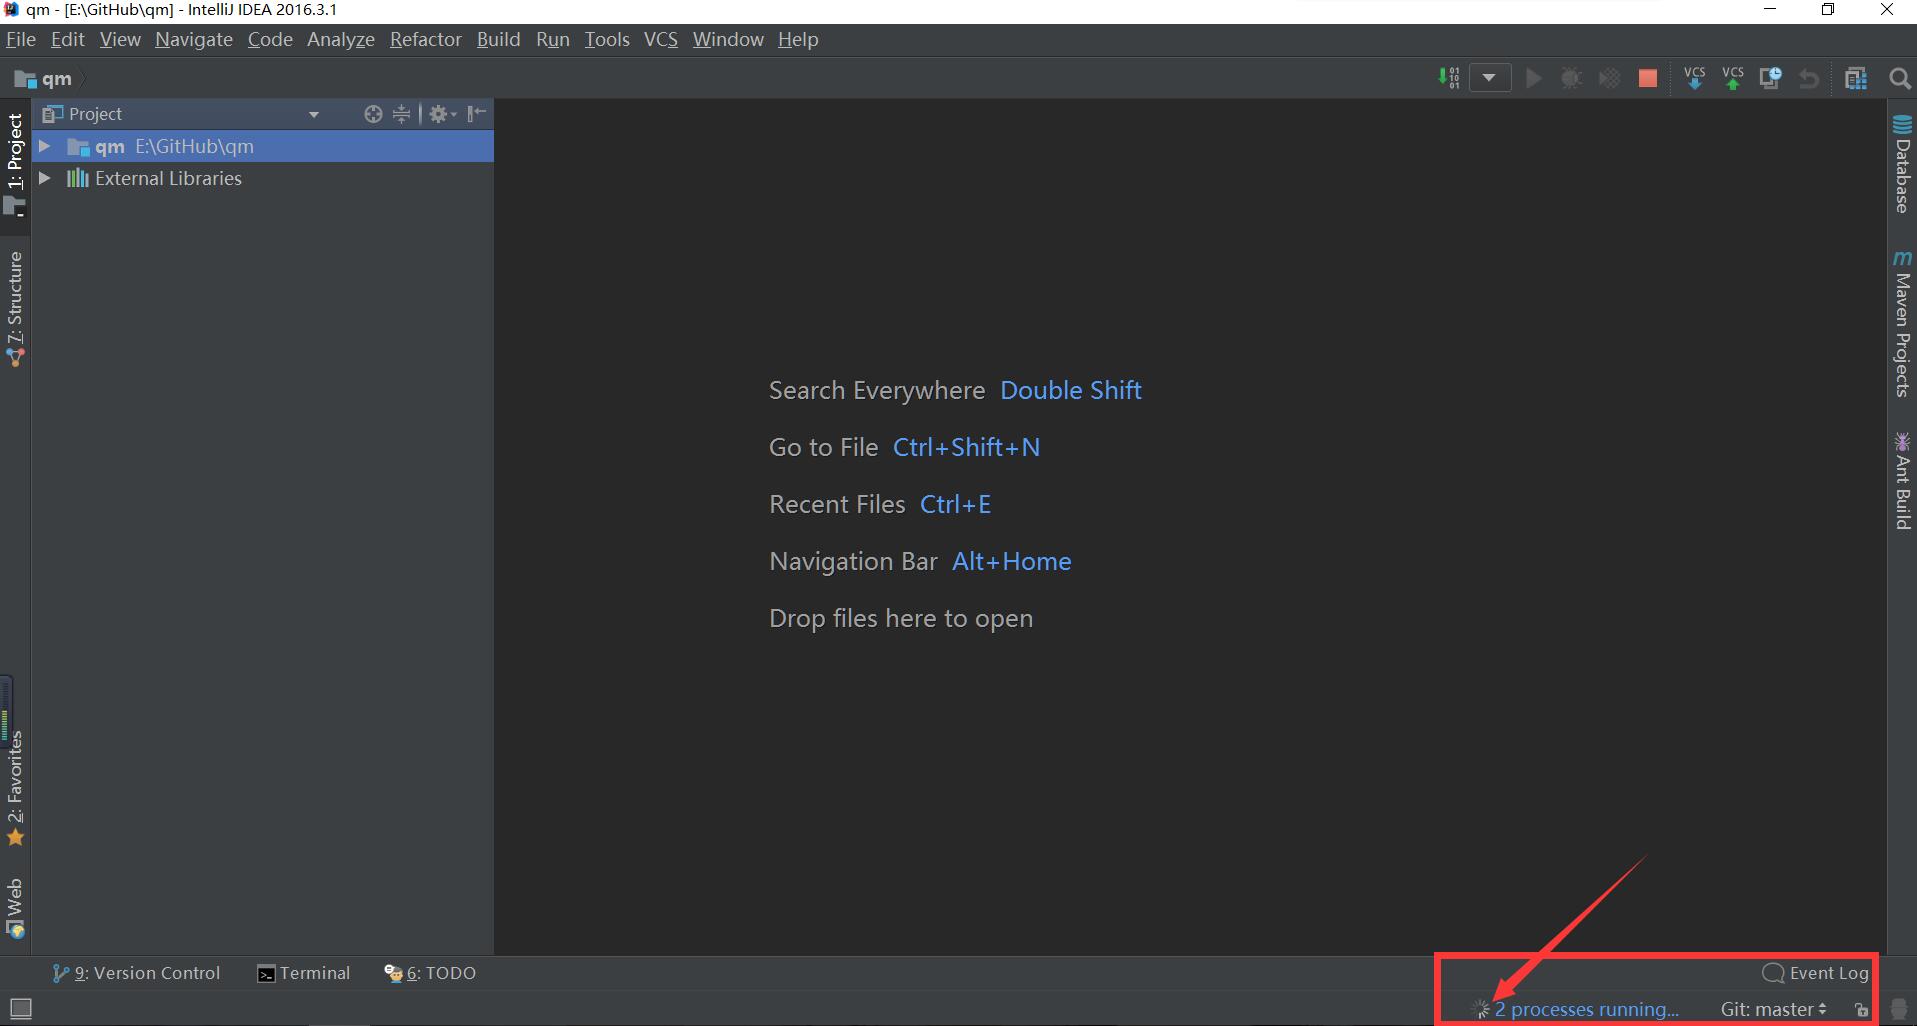
Task: Click the VCS Update Project icon
Action: coord(1694,78)
